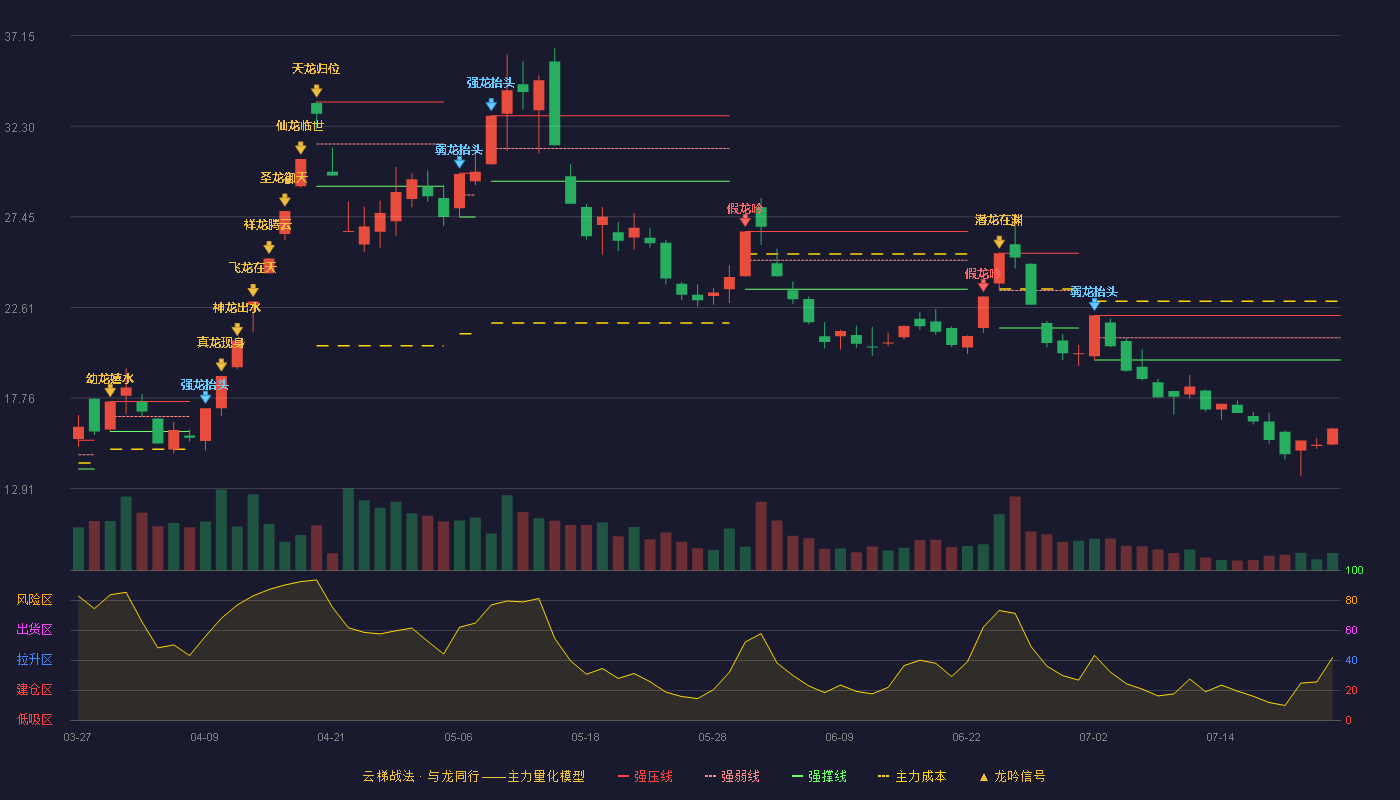Click the arrow marker under 祥龙腾云
The height and width of the screenshot is (800, 1400).
269,247
